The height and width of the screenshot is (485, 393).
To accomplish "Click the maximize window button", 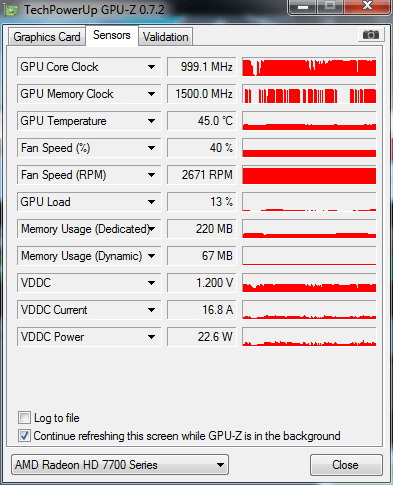I will [x=330, y=6].
